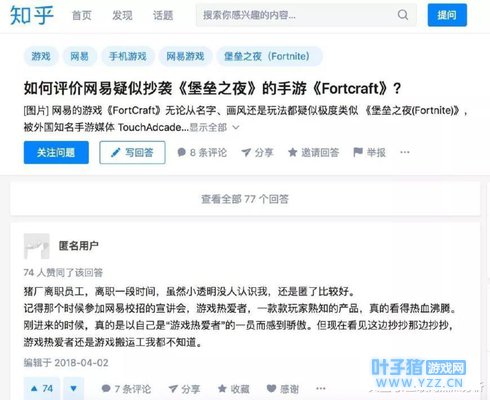Open question's three-dot more menu
Screen dimensions: 490x400
click(405, 152)
